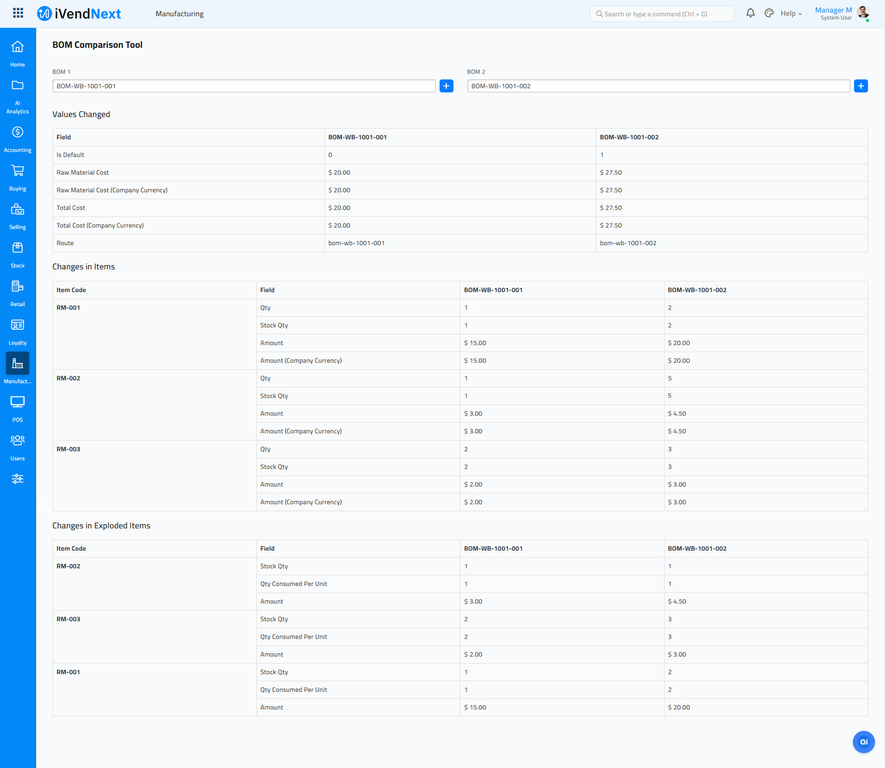
Task: Open the POS module
Action: pyautogui.click(x=17, y=409)
